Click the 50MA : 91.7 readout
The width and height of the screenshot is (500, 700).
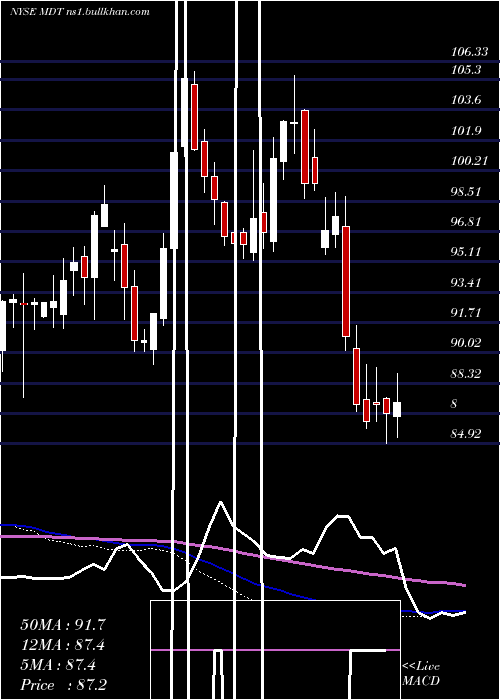[63, 625]
